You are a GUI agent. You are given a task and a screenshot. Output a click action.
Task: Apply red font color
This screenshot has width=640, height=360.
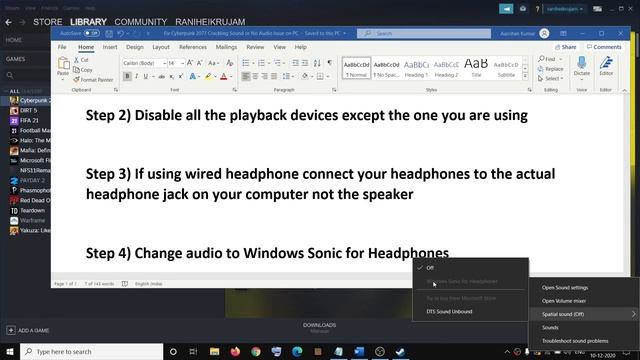pos(224,76)
